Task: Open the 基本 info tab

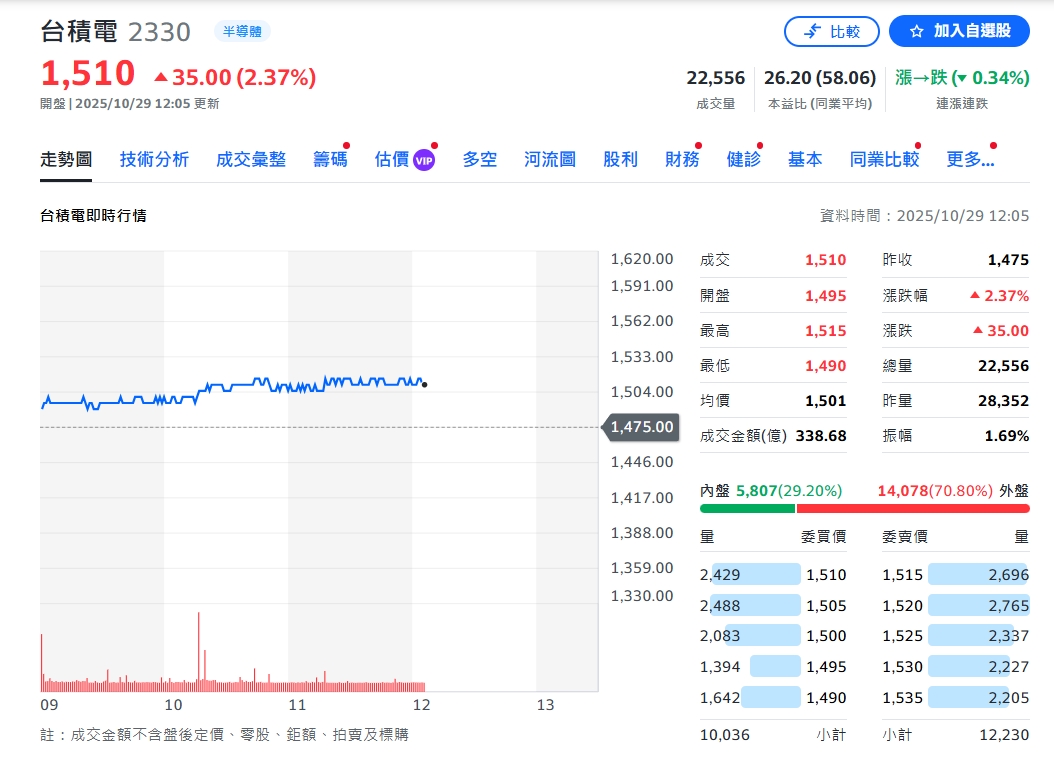Action: point(805,159)
